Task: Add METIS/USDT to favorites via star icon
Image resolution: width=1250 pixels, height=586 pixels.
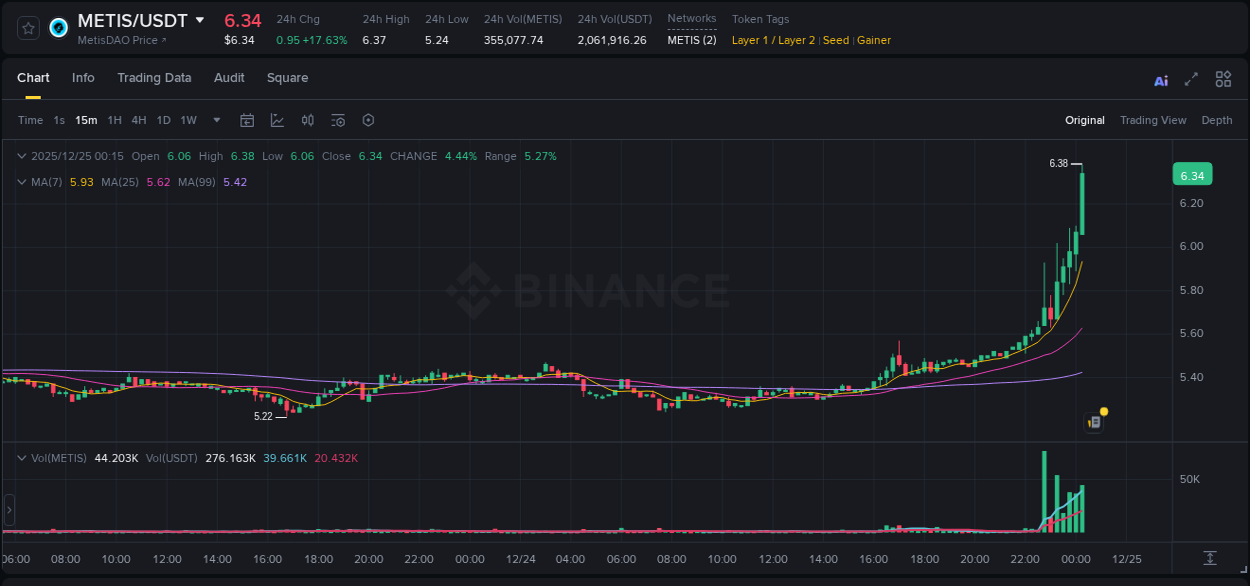Action: click(x=28, y=28)
